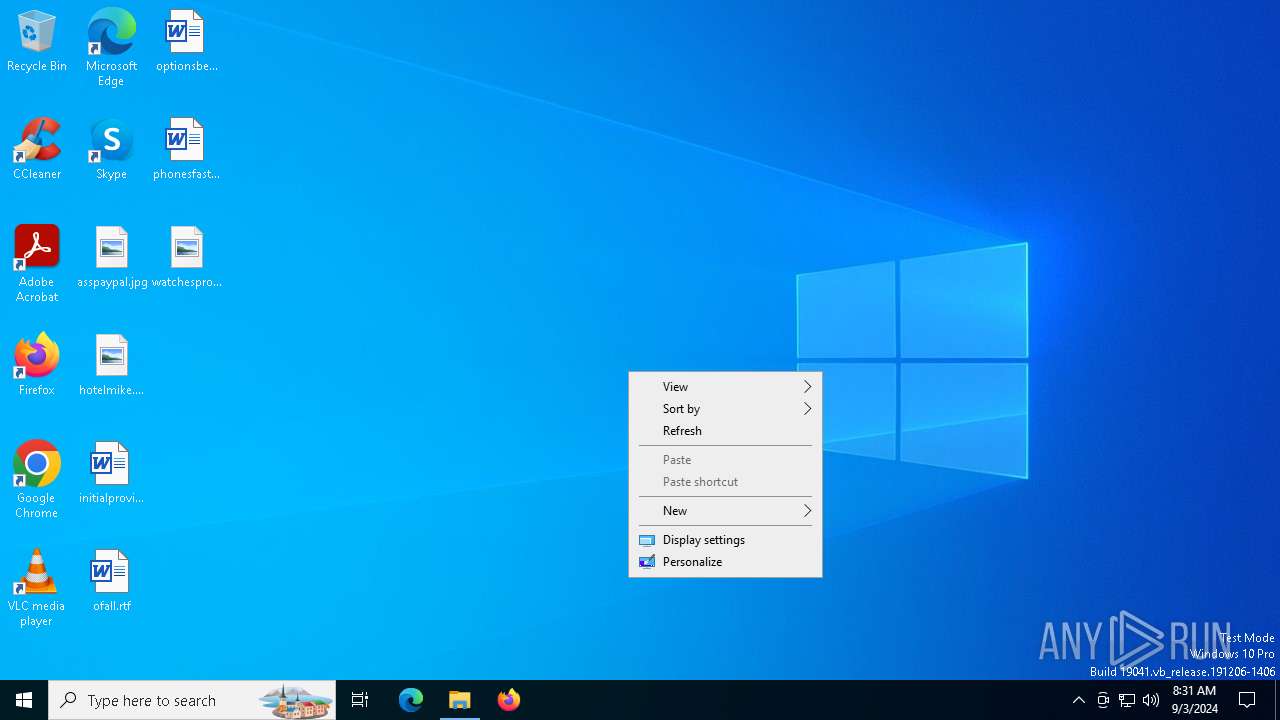Select the asspaypal.jpg image file

pos(112,258)
